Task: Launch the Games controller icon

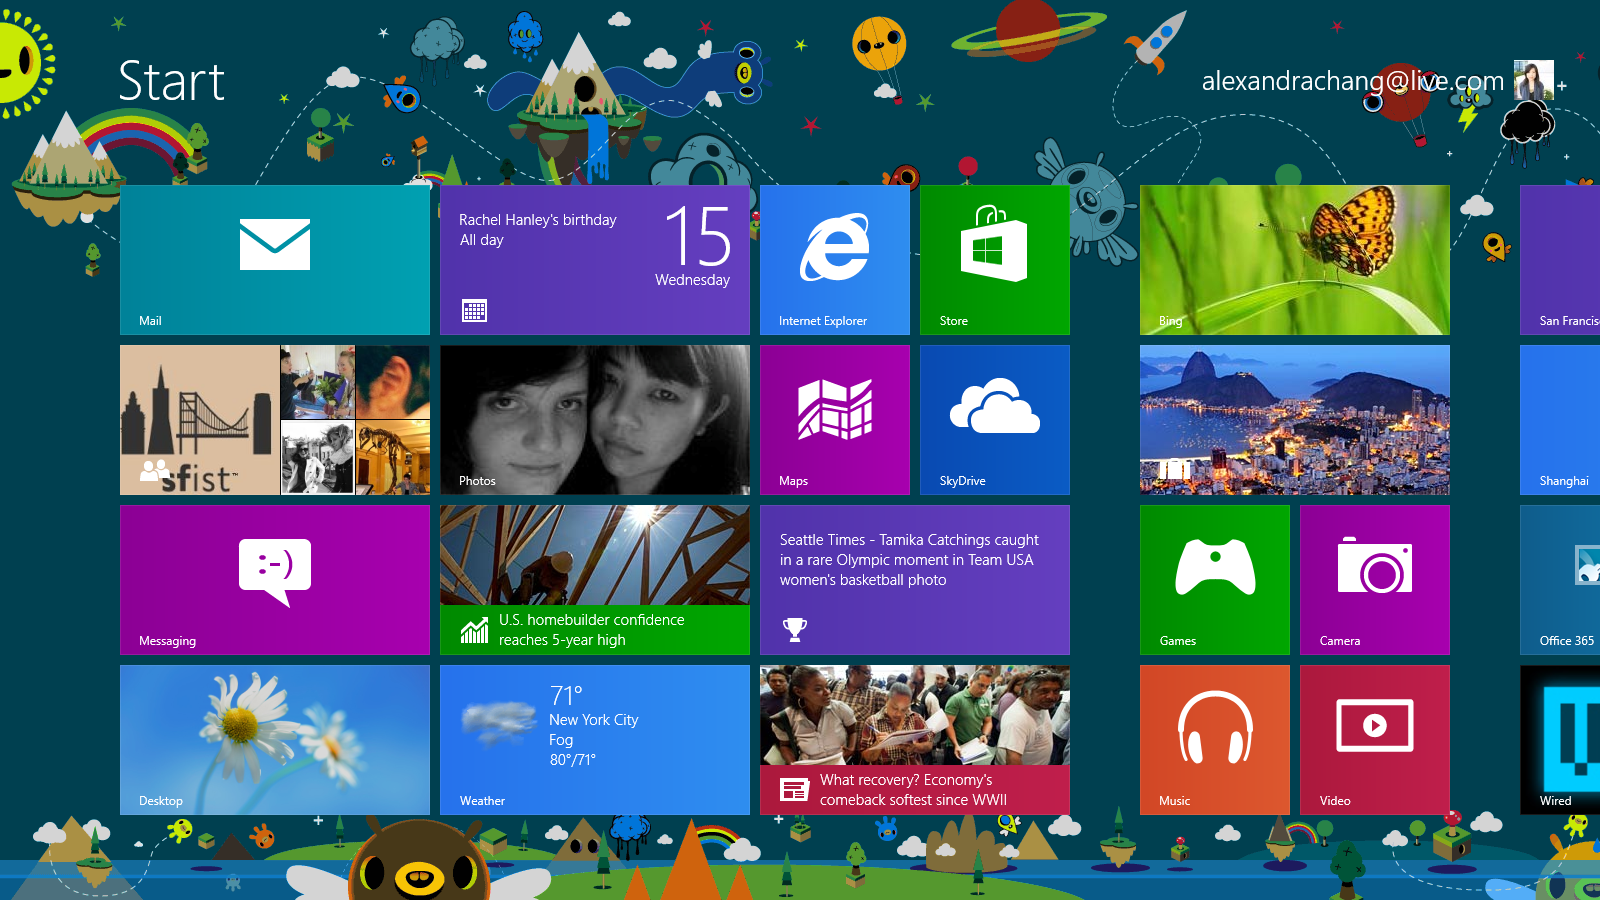Action: pos(1215,567)
